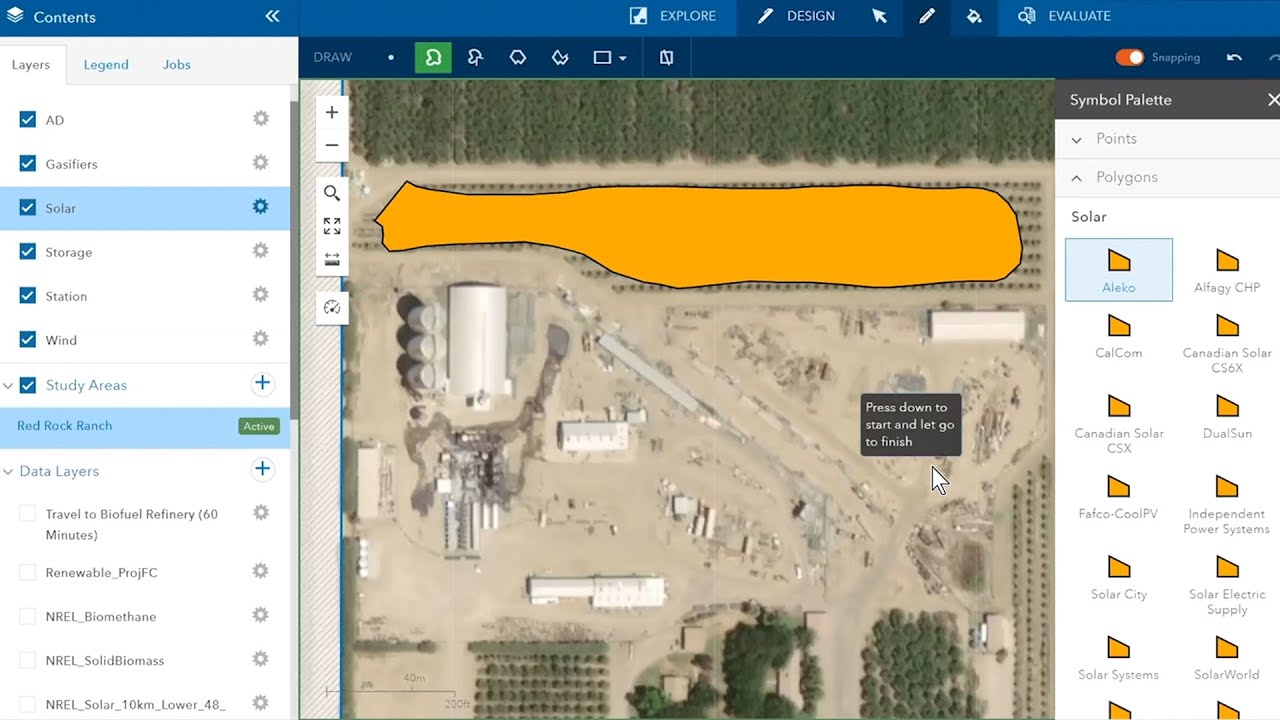Viewport: 1280px width, 720px height.
Task: Choose the Fafco-CoolPV symbol
Action: (x=1119, y=497)
